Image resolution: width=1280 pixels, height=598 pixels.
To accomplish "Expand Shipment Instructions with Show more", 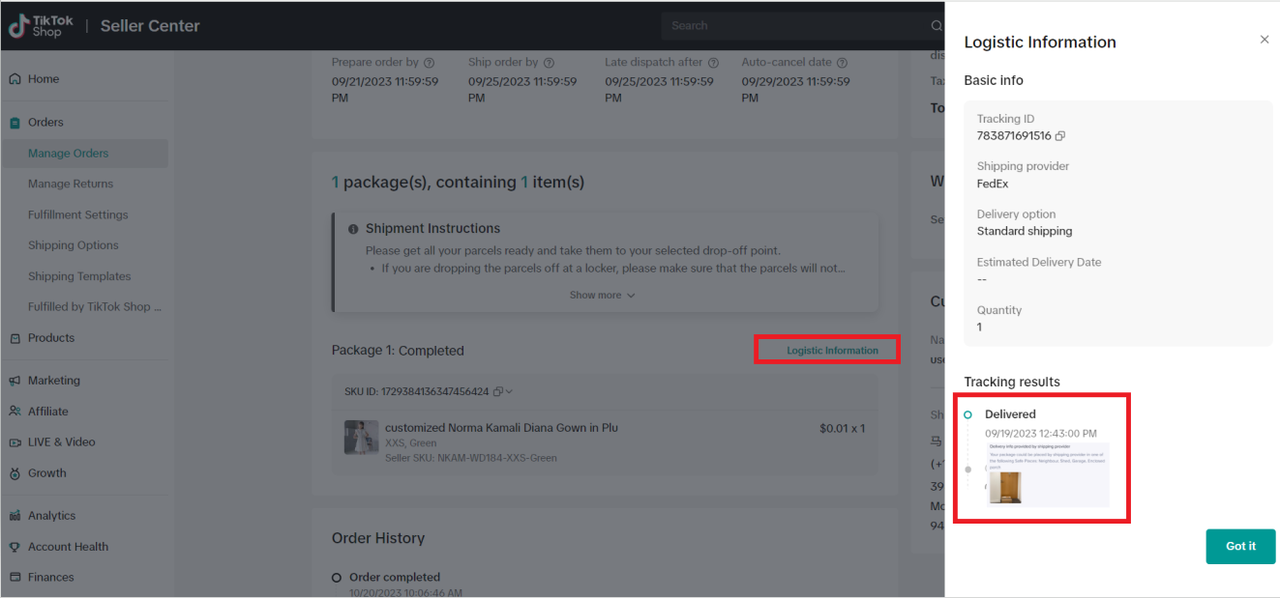I will tap(602, 295).
